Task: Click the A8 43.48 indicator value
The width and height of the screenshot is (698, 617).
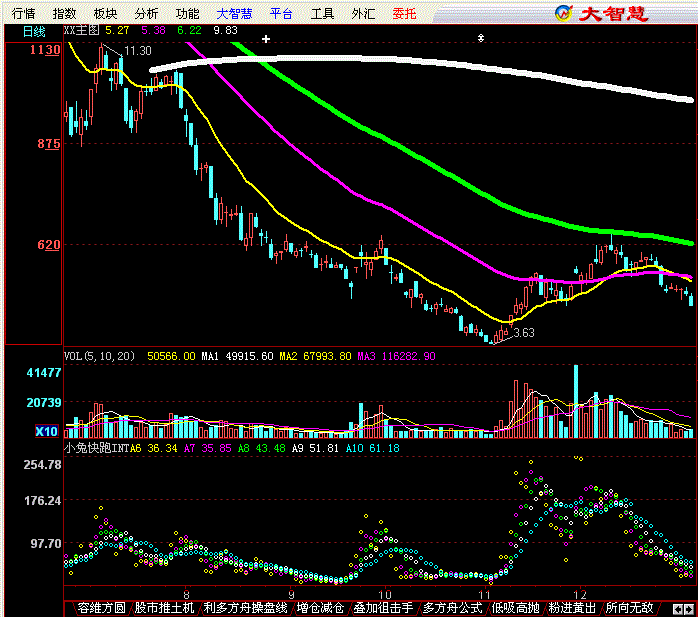Action: [x=261, y=448]
